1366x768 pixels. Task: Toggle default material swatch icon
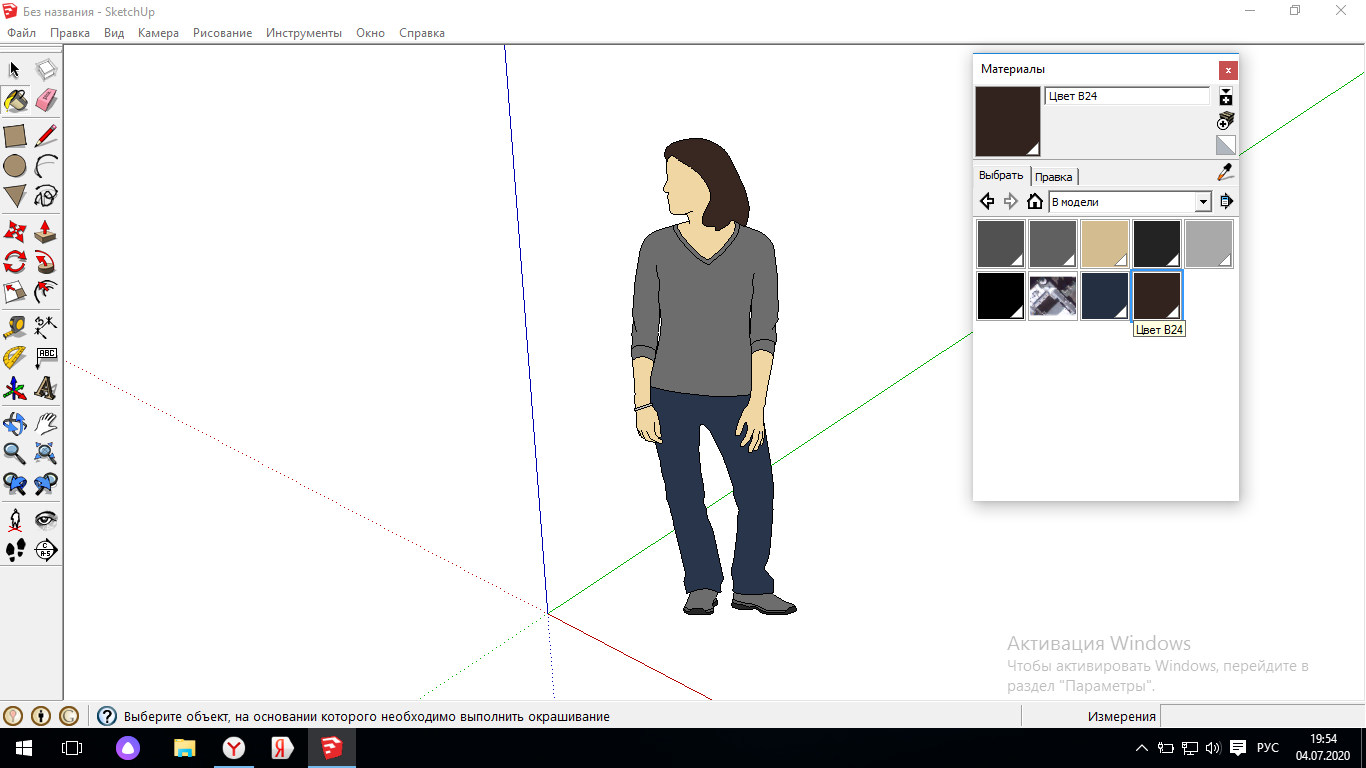(x=1226, y=145)
